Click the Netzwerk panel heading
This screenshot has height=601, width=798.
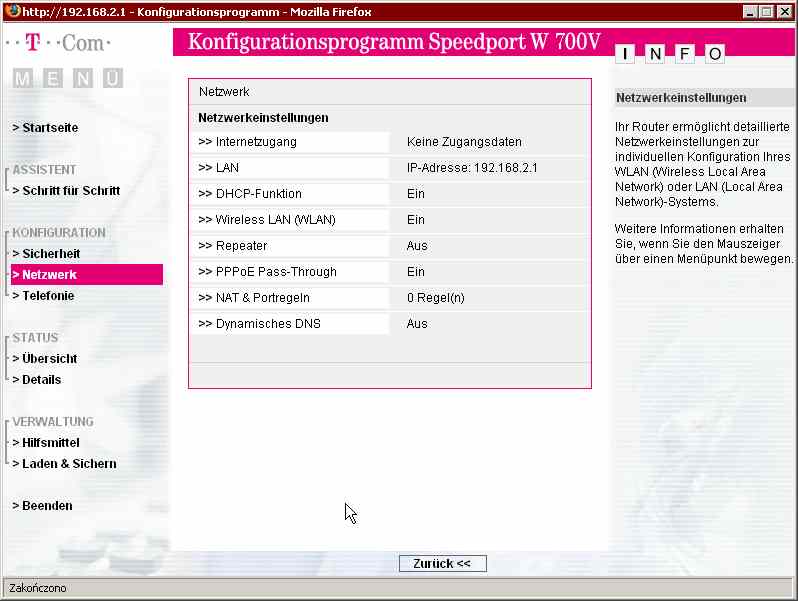[224, 92]
